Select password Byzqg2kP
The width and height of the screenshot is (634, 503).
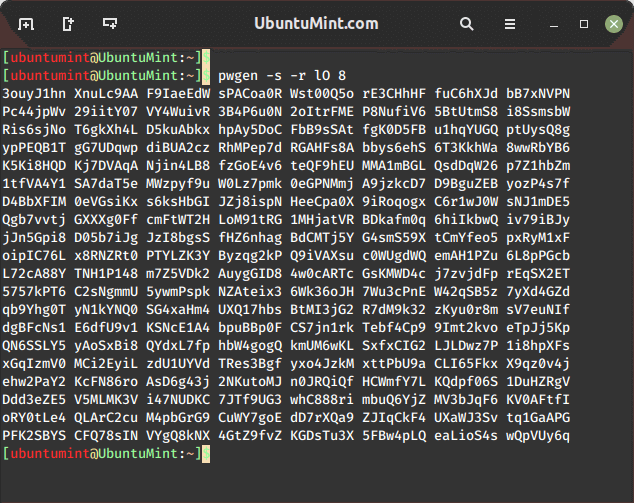tap(250, 256)
